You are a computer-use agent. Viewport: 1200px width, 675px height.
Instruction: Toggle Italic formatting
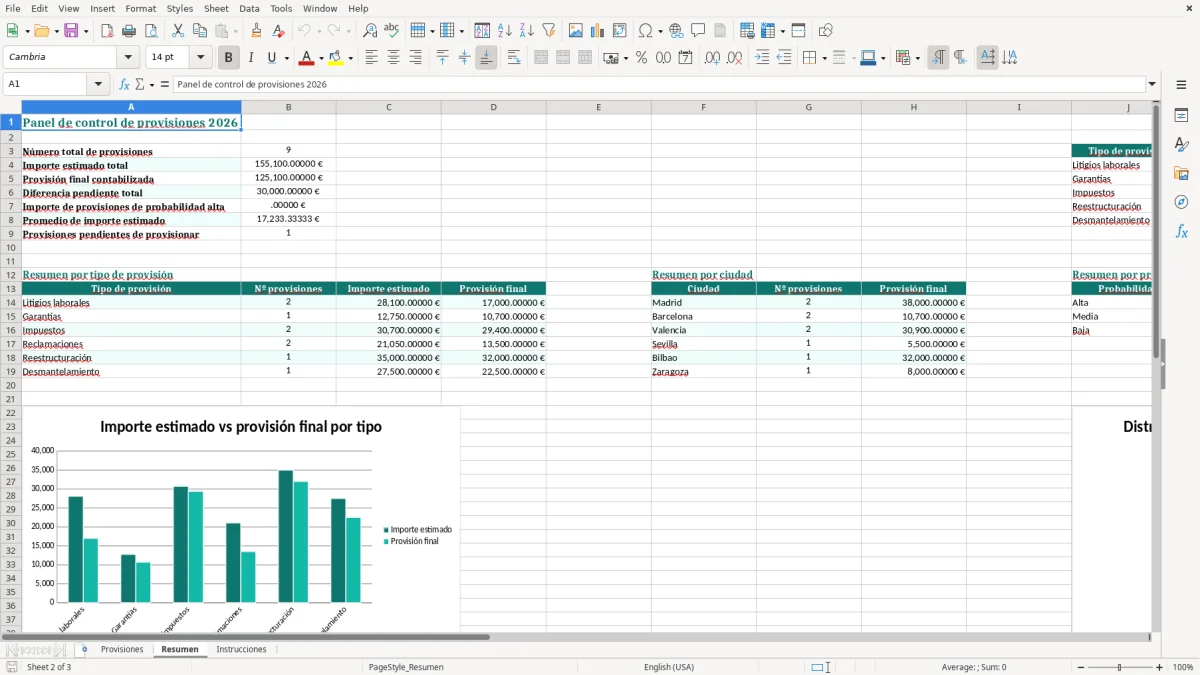250,58
